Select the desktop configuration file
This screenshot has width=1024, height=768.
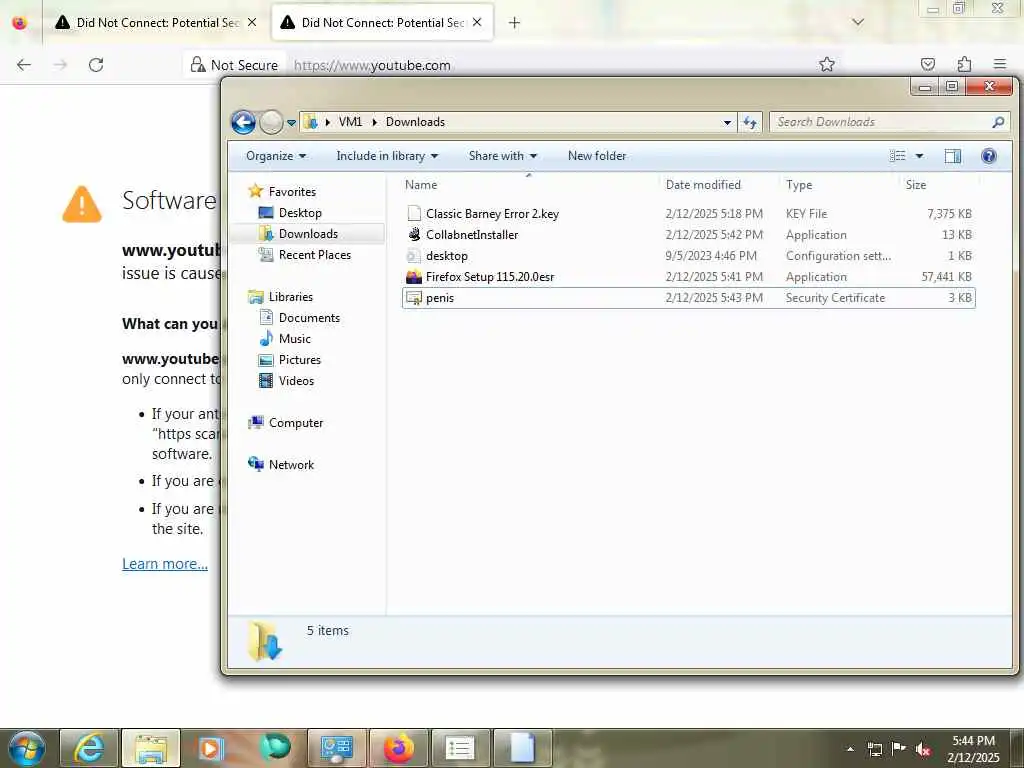click(x=689, y=255)
